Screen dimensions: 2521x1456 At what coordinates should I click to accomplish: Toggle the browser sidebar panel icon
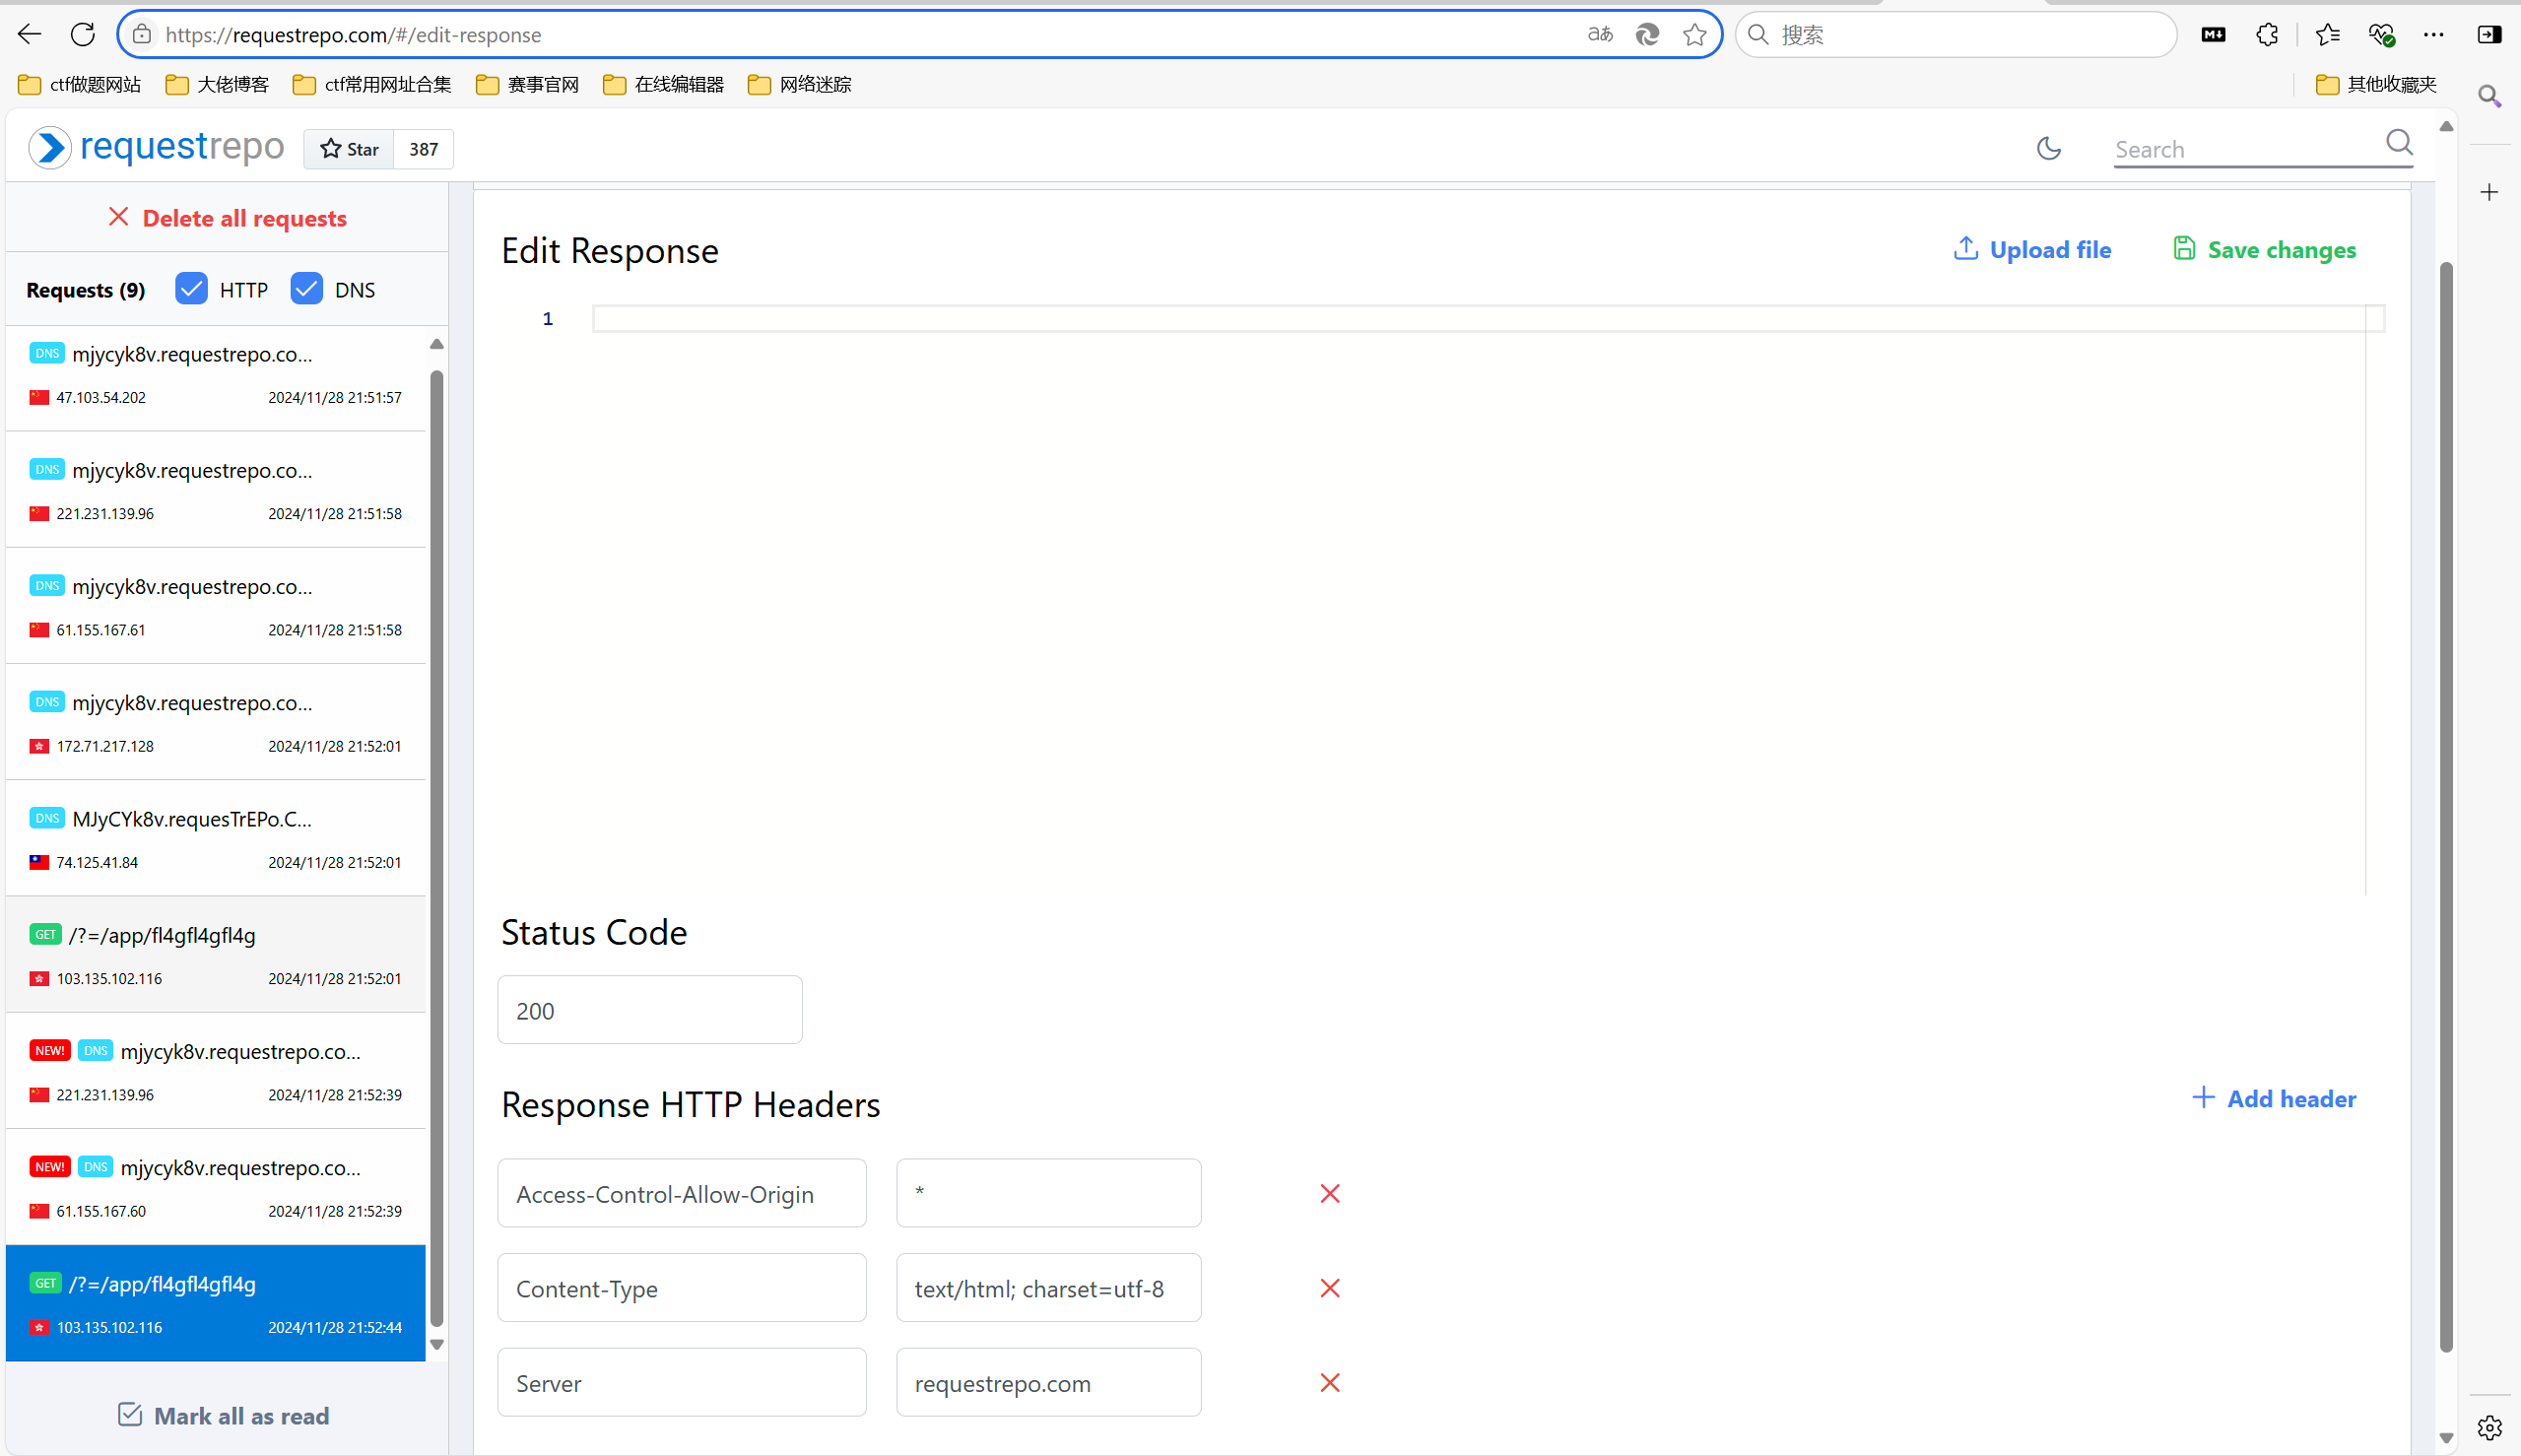coord(2489,34)
